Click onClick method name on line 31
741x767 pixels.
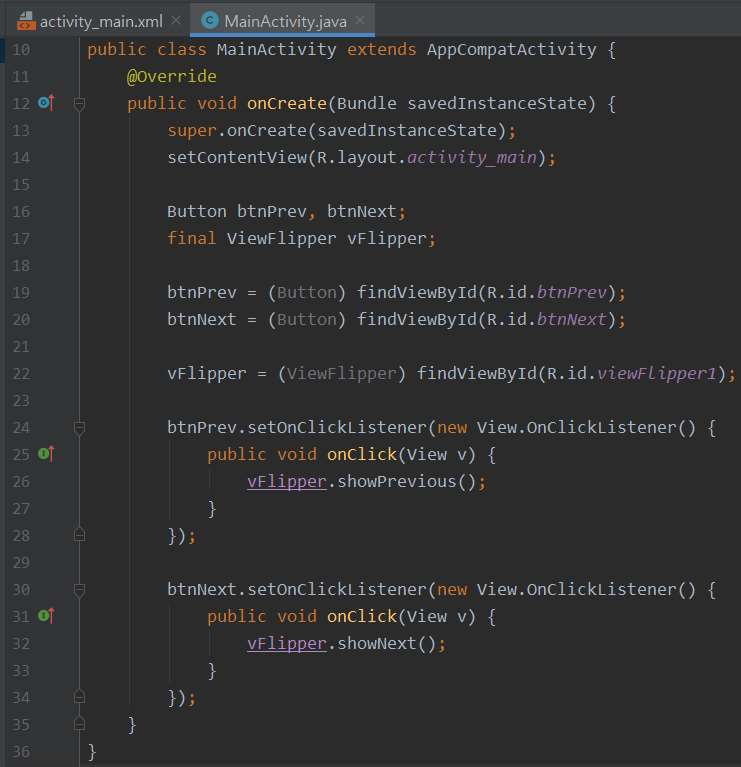361,616
